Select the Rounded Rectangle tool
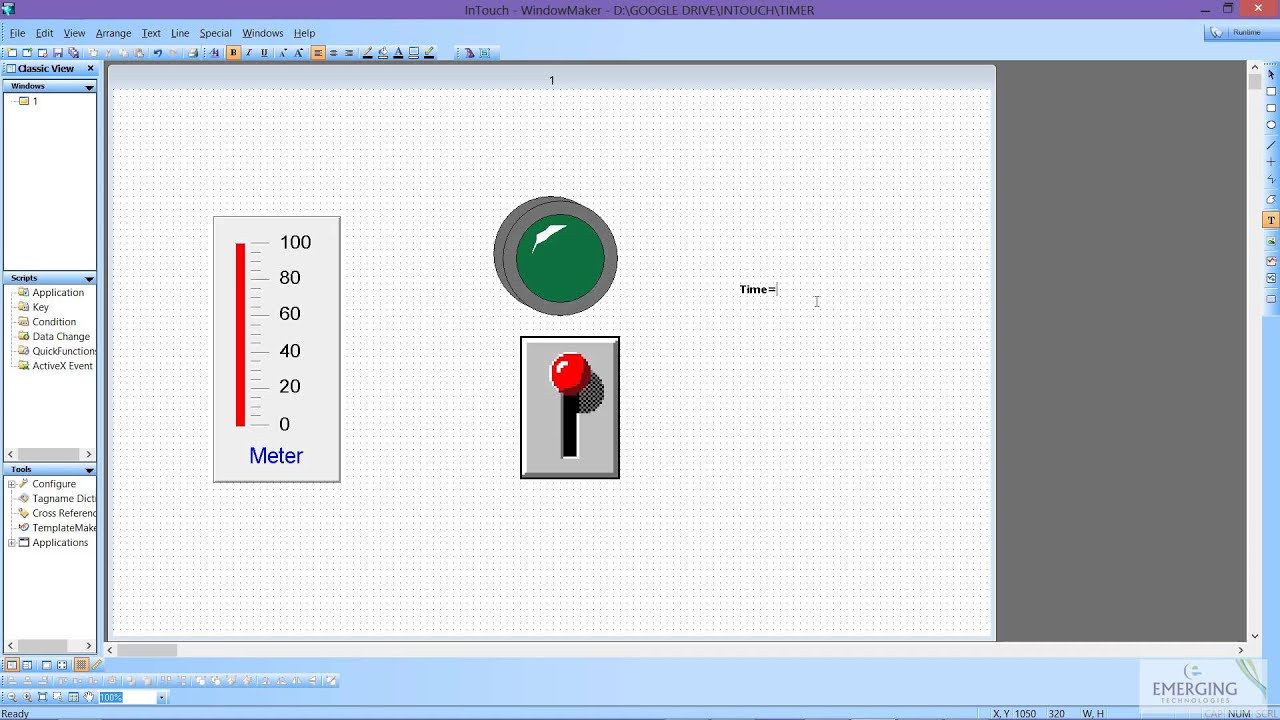This screenshot has width=1280, height=720. point(1271,108)
